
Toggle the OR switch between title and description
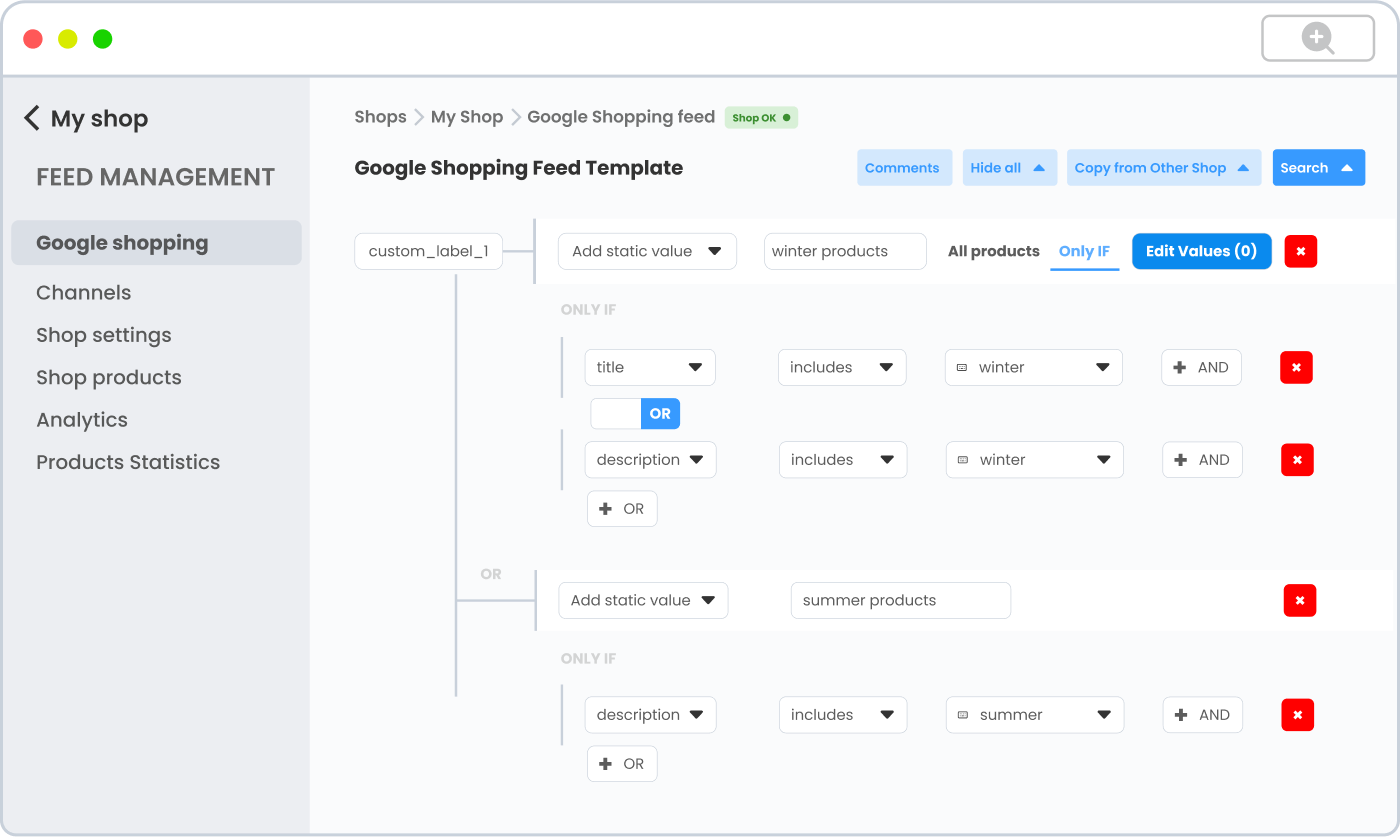(635, 413)
